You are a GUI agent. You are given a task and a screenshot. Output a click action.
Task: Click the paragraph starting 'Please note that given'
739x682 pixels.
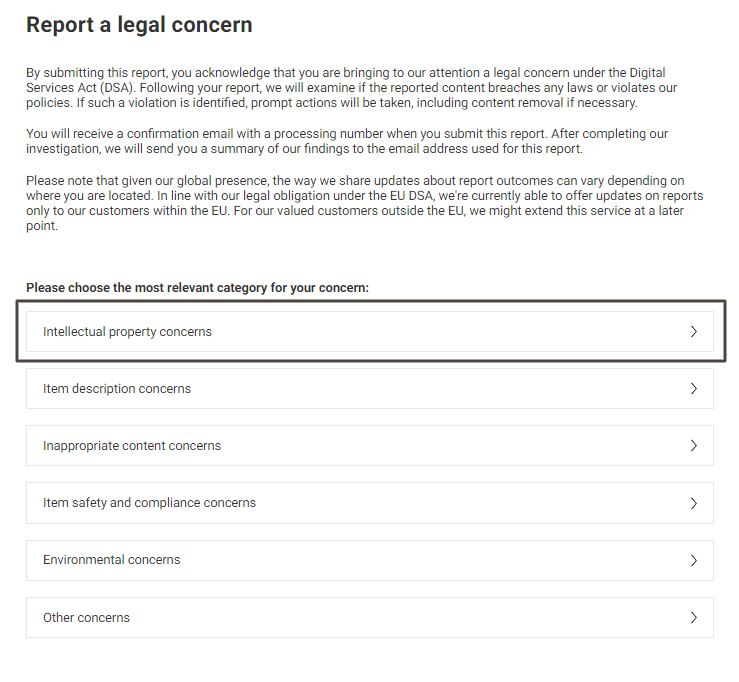[365, 203]
